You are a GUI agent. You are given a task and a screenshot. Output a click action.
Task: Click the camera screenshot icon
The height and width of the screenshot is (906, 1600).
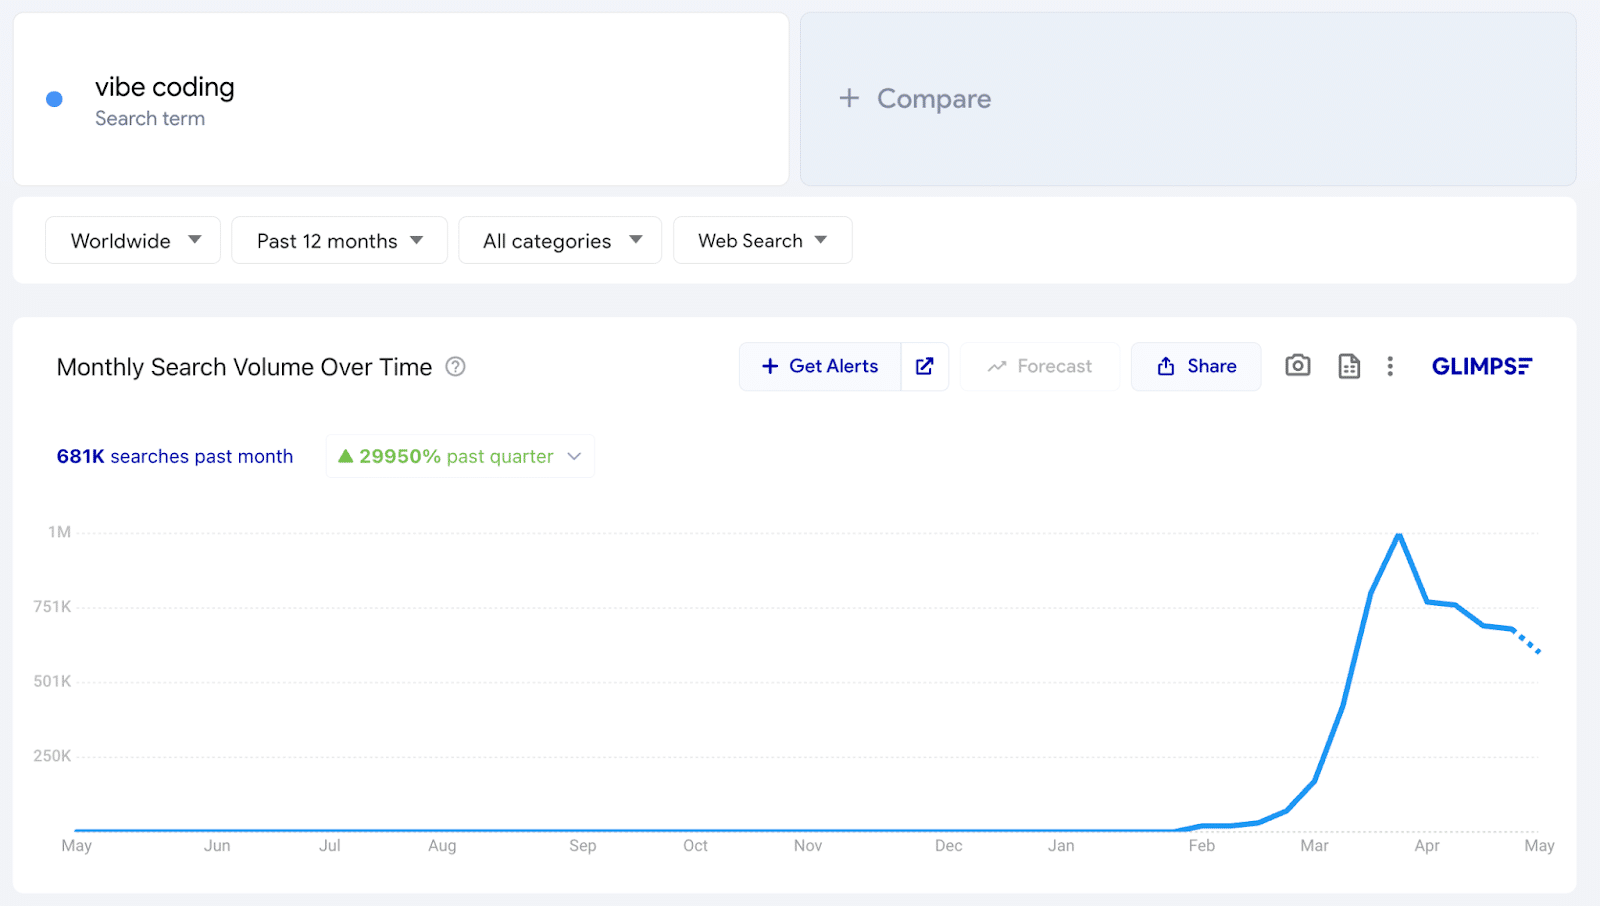[1298, 366]
